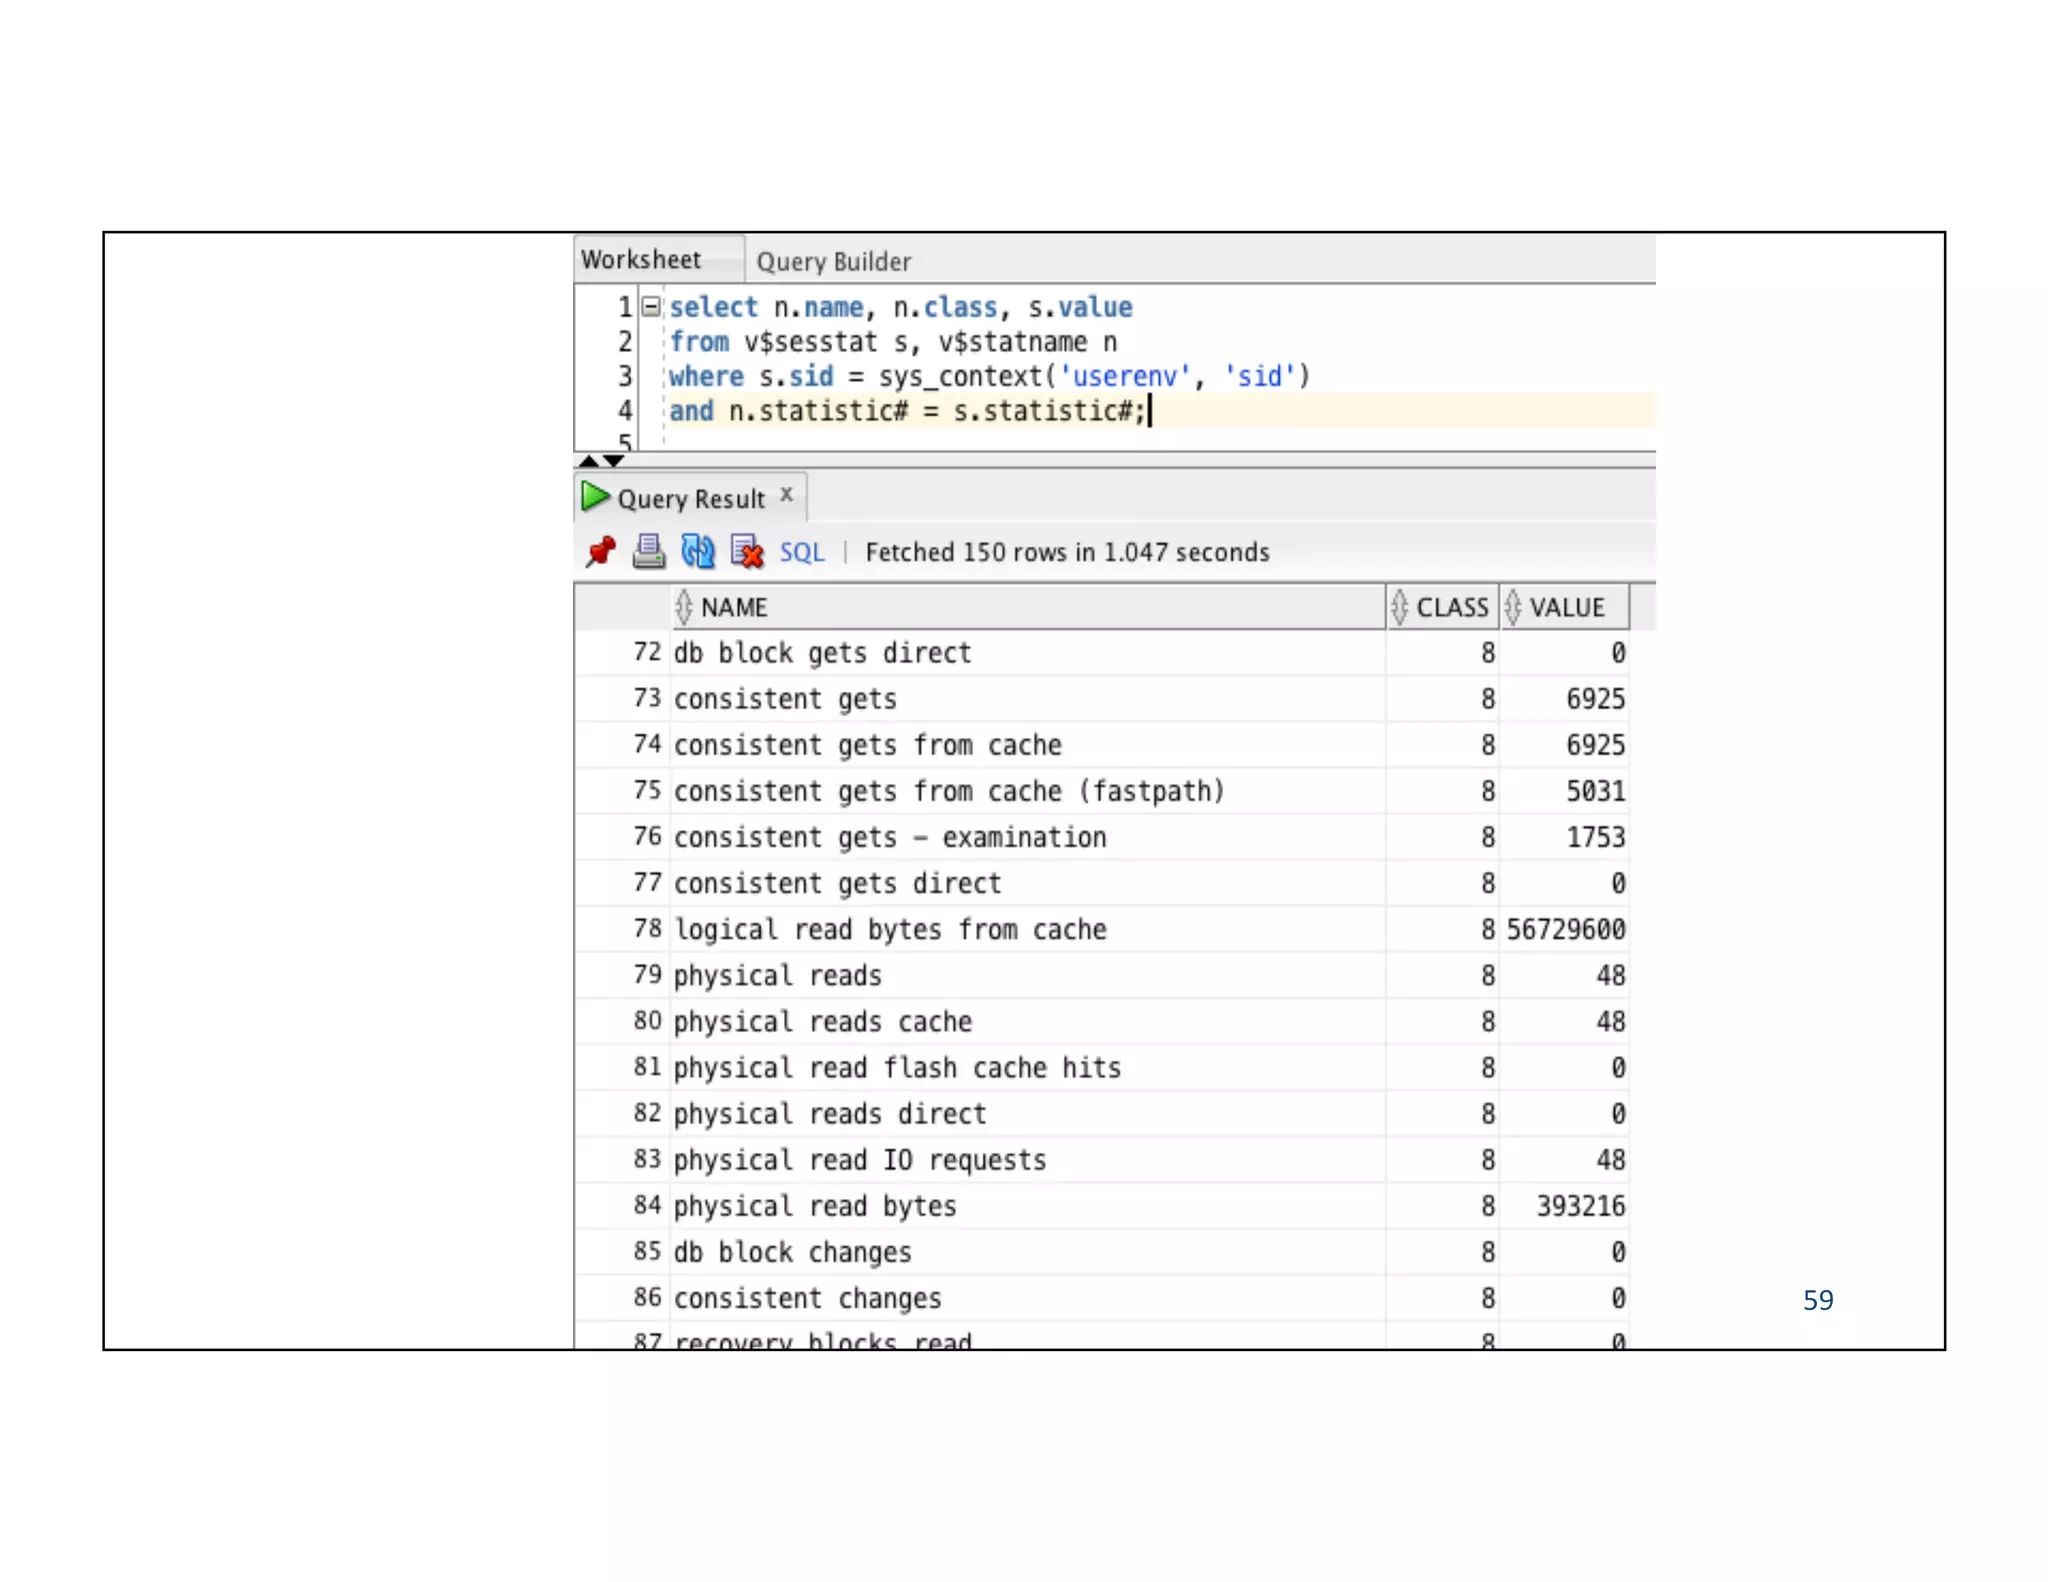
Task: Select row 79 physical reads
Action: pos(778,975)
